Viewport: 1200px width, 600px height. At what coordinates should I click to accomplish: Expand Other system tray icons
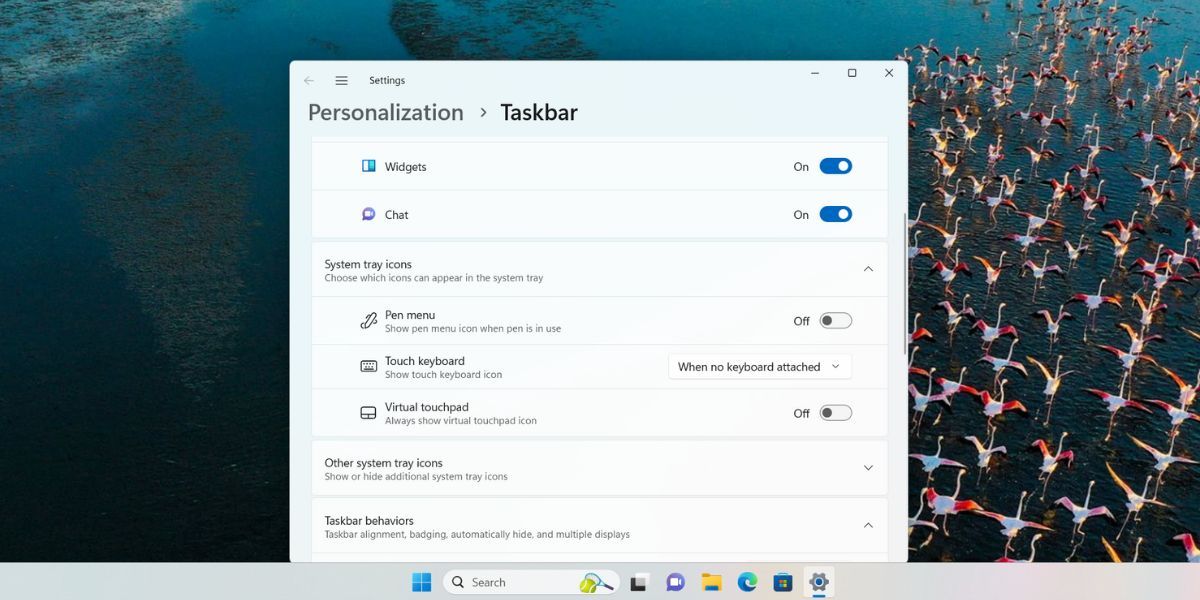[868, 467]
